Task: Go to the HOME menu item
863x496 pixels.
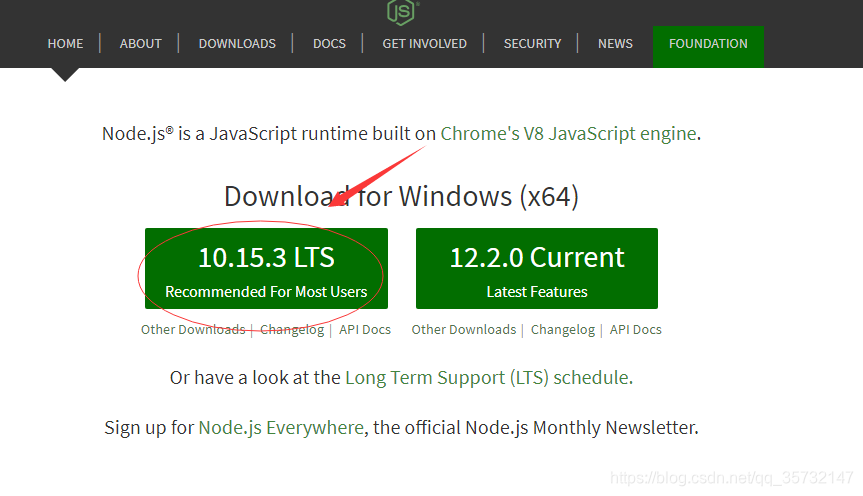Action: tap(65, 43)
